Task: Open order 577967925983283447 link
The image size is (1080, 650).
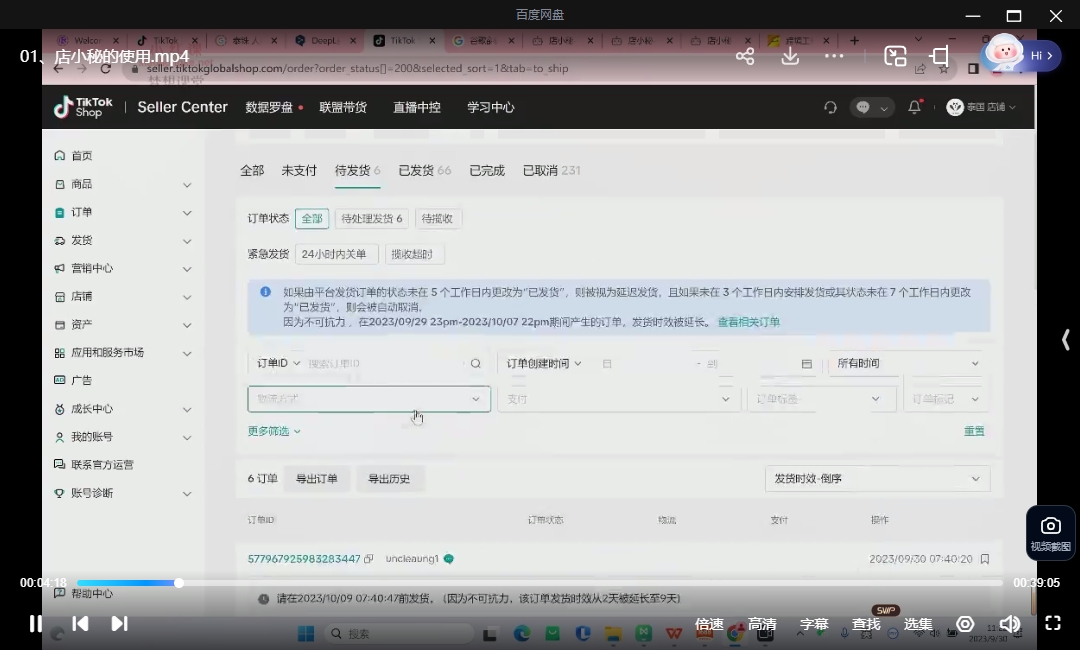Action: tap(304, 559)
